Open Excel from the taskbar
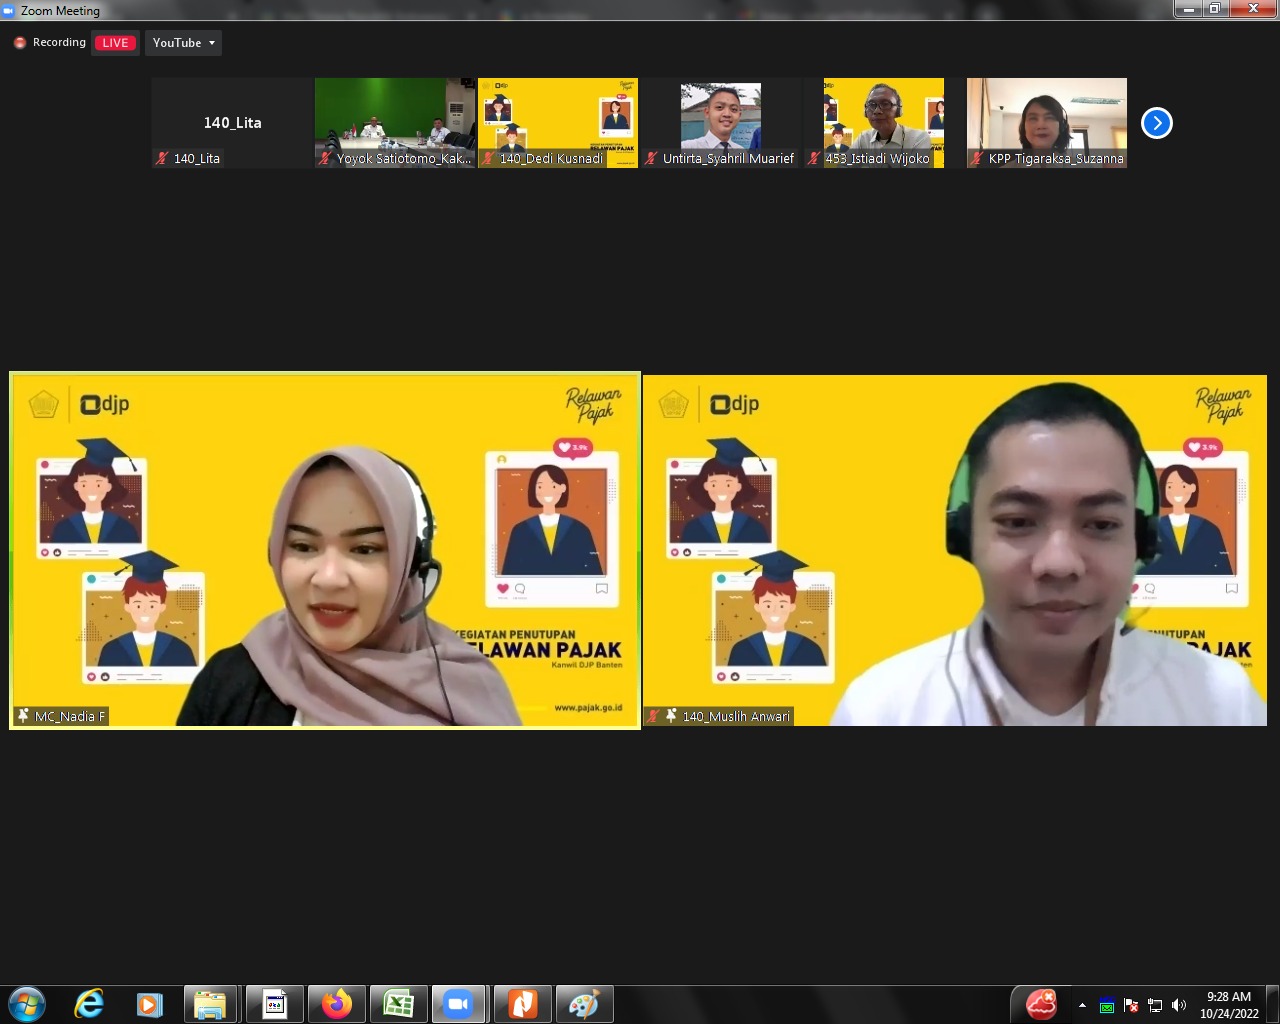Screen dimensions: 1280x1024 click(x=399, y=1004)
